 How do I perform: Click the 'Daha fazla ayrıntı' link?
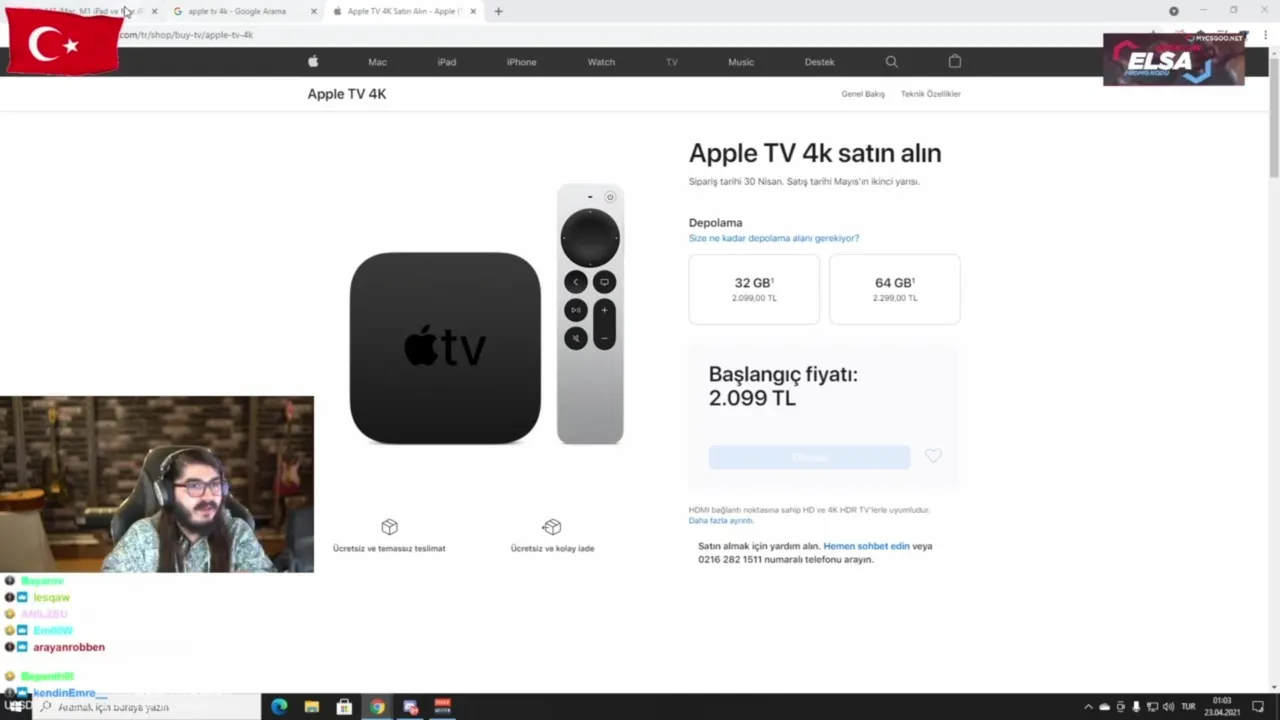click(x=721, y=521)
